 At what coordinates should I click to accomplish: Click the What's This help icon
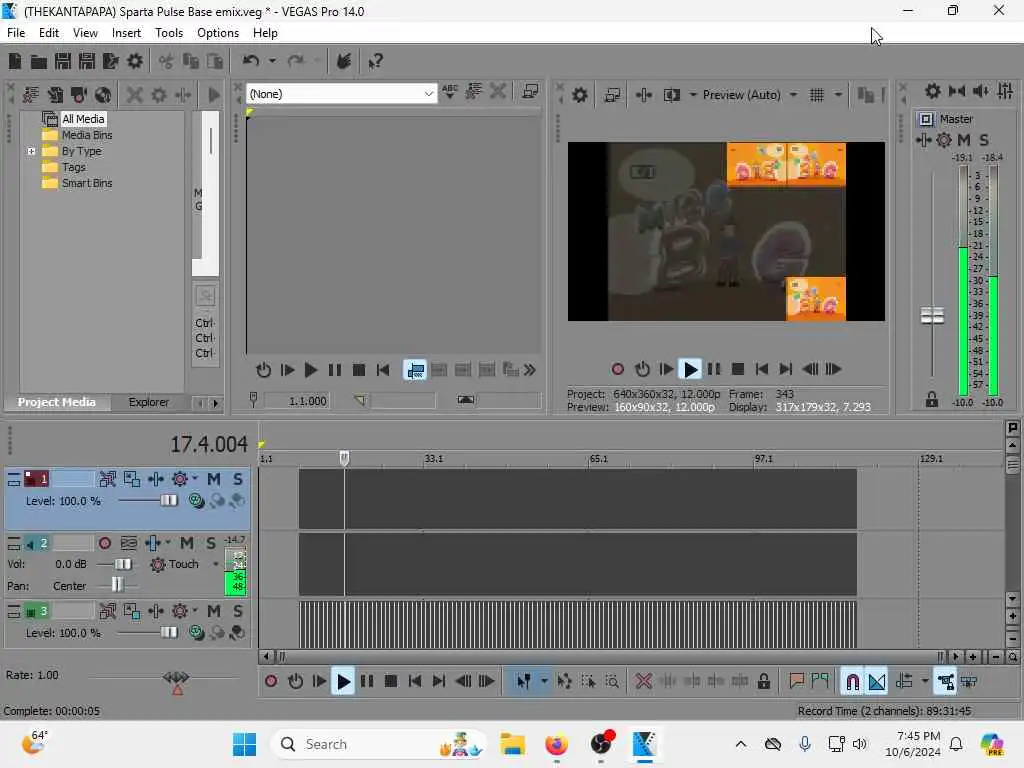375,61
